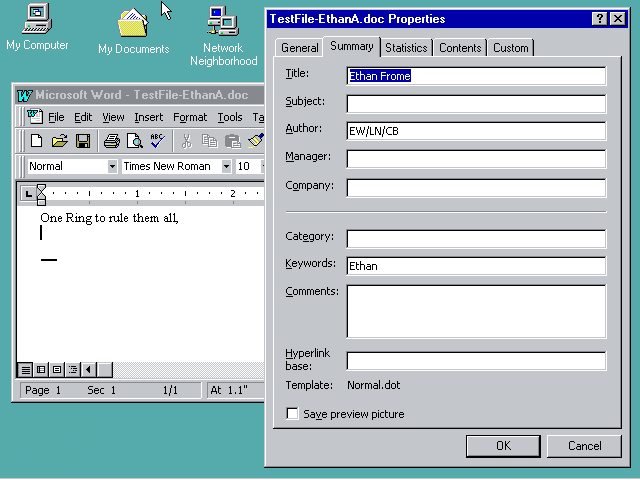This screenshot has height=480, width=640.
Task: Click the Save floppy disk icon in Word
Action: coord(83,141)
